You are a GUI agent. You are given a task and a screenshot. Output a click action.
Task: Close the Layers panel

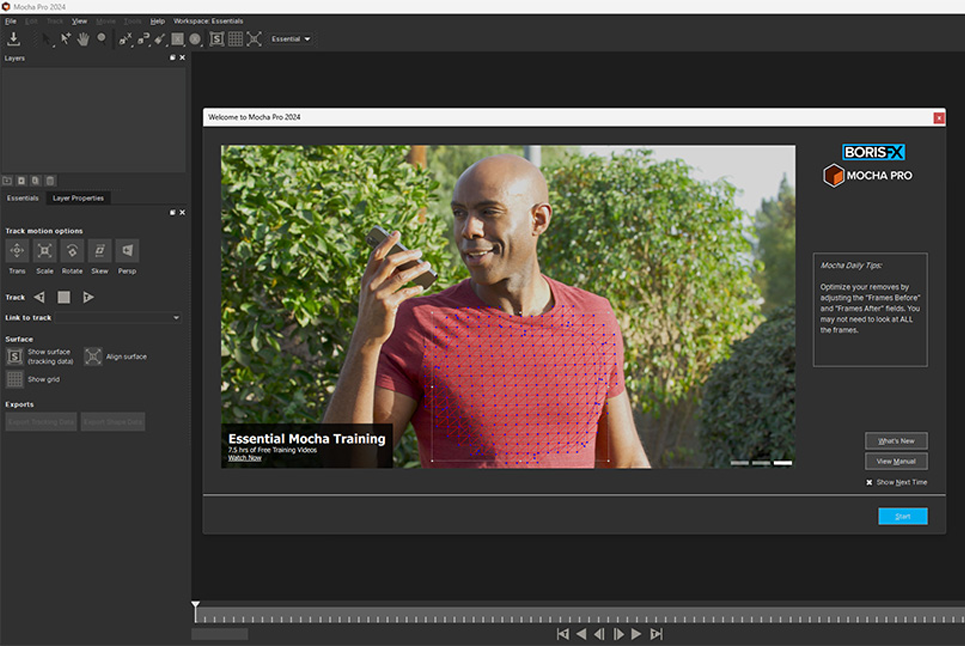coord(182,57)
